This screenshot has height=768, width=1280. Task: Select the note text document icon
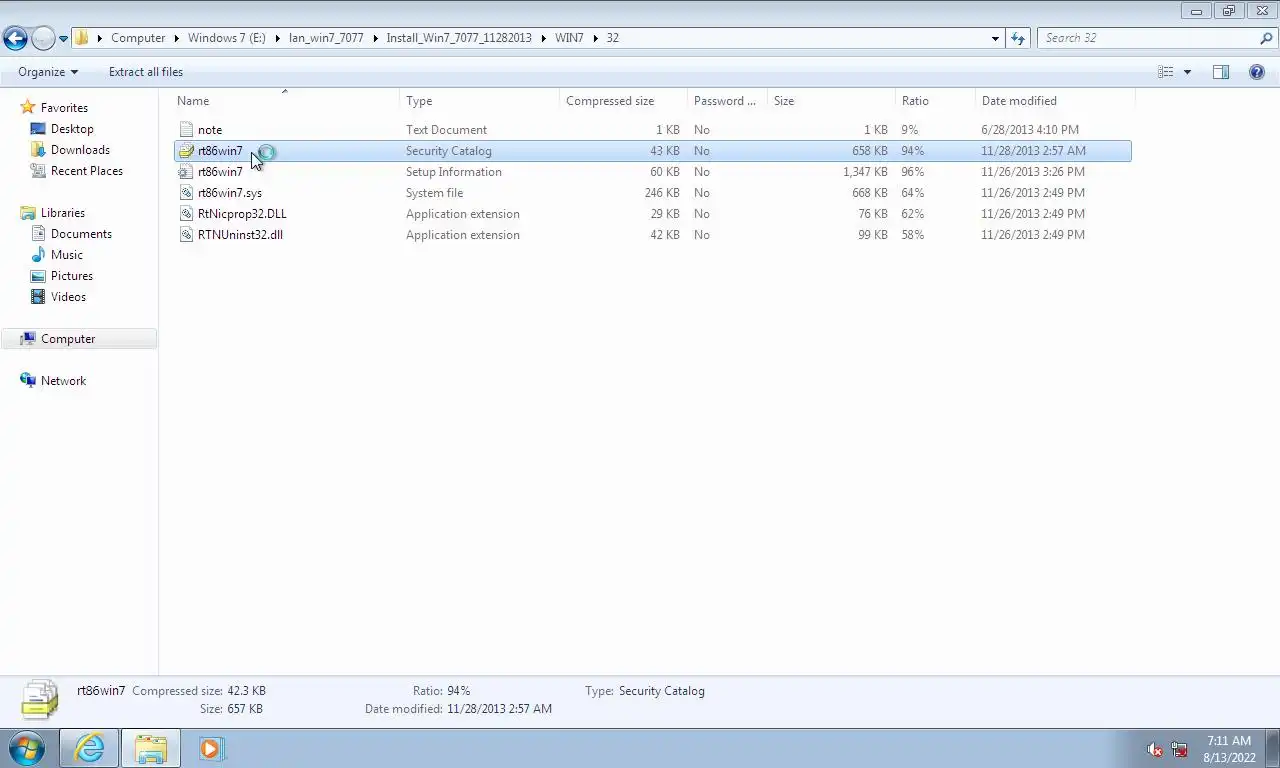[x=186, y=130]
